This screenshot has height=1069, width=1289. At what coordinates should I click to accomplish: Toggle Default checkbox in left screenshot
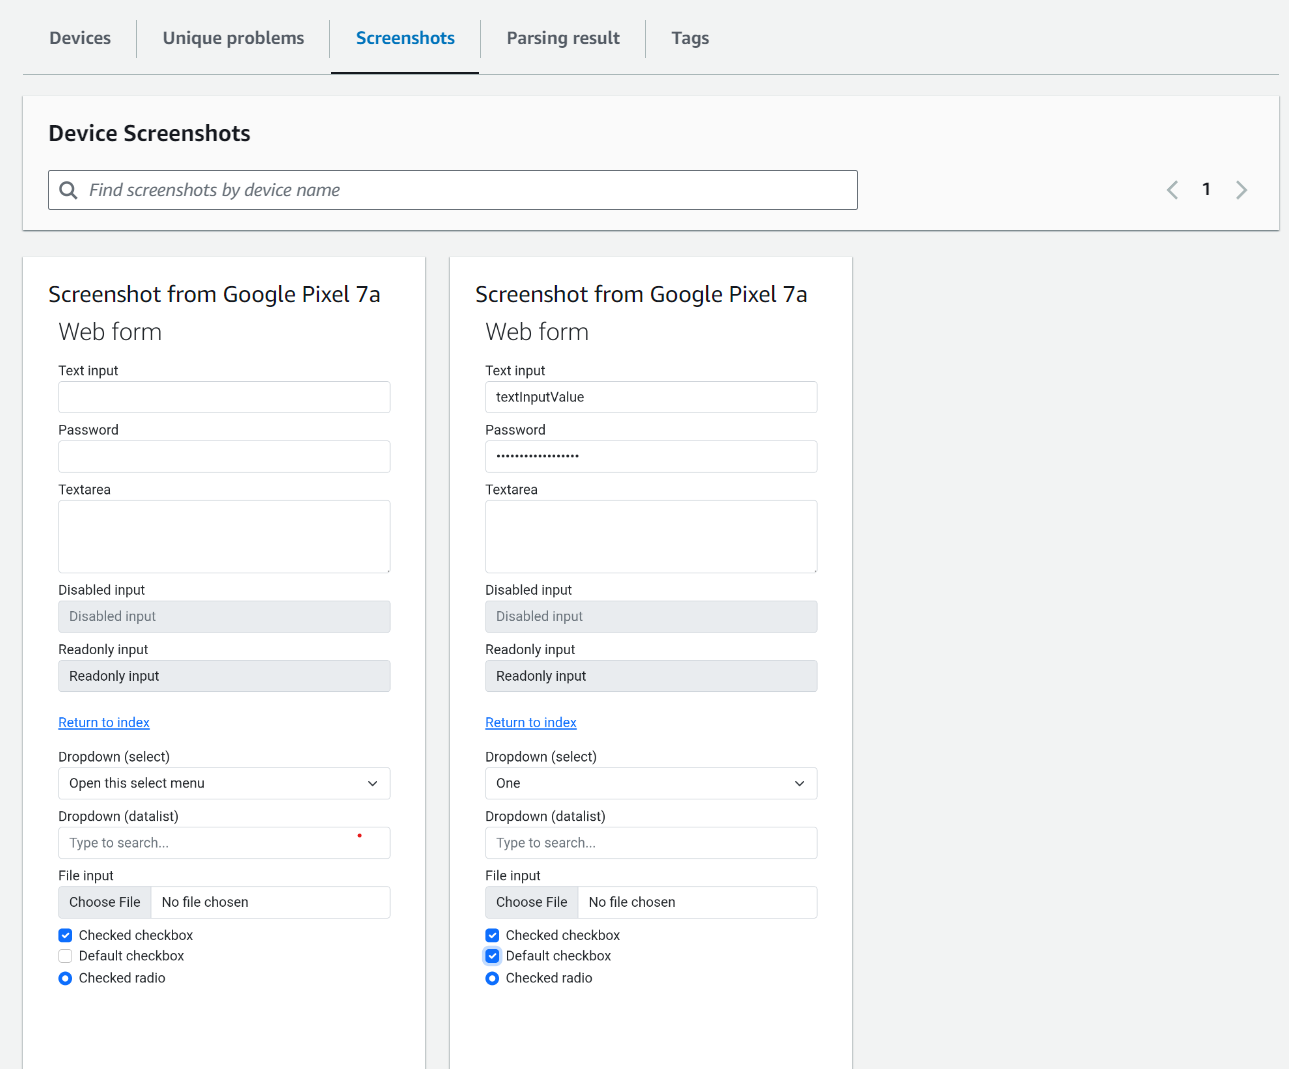[x=65, y=956]
